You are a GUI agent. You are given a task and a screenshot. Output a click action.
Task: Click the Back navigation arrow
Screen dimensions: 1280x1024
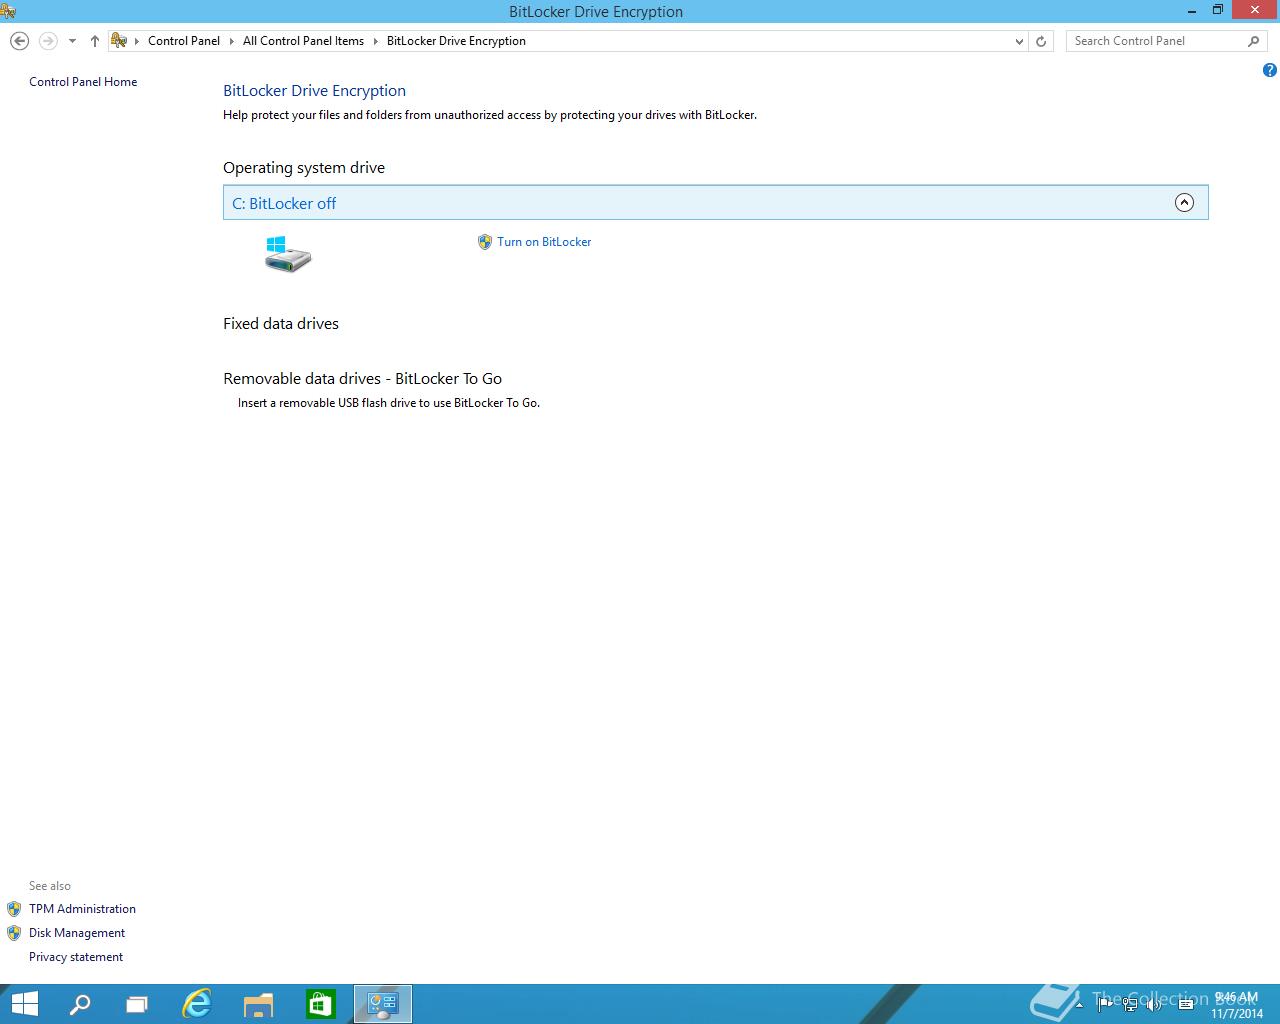pos(19,41)
